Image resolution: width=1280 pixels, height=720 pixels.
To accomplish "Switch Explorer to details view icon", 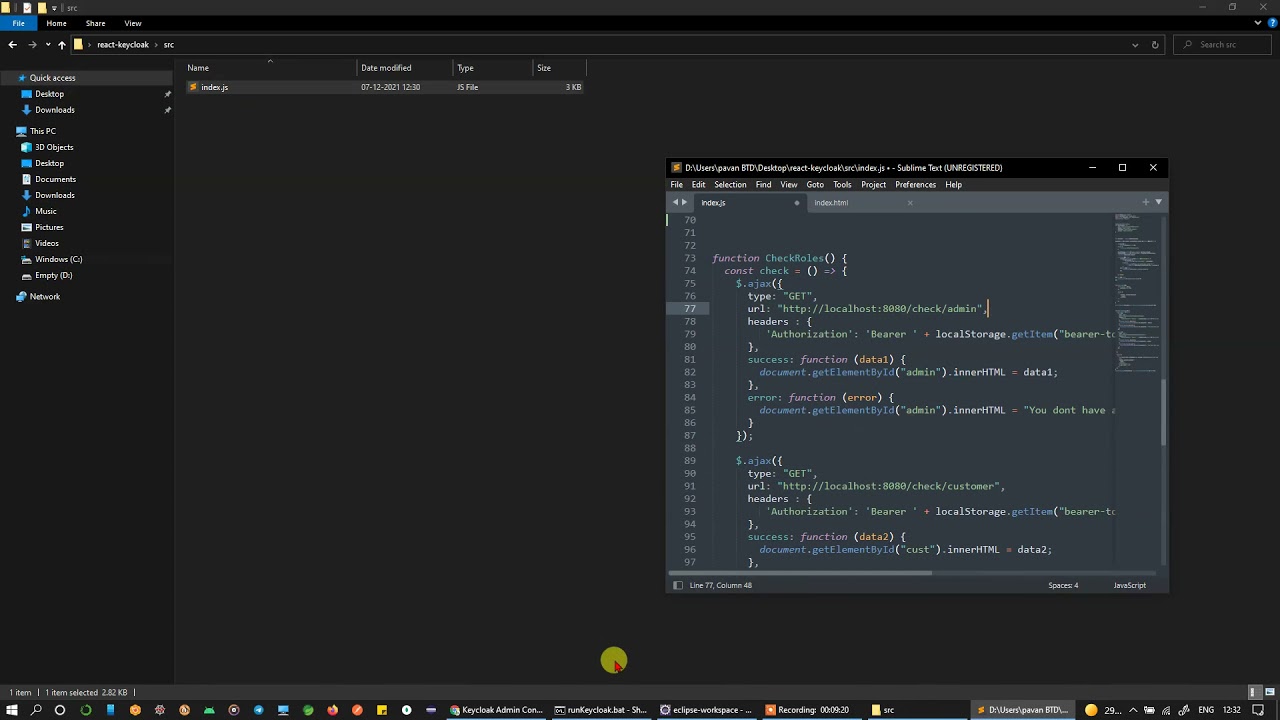I will click(1253, 692).
